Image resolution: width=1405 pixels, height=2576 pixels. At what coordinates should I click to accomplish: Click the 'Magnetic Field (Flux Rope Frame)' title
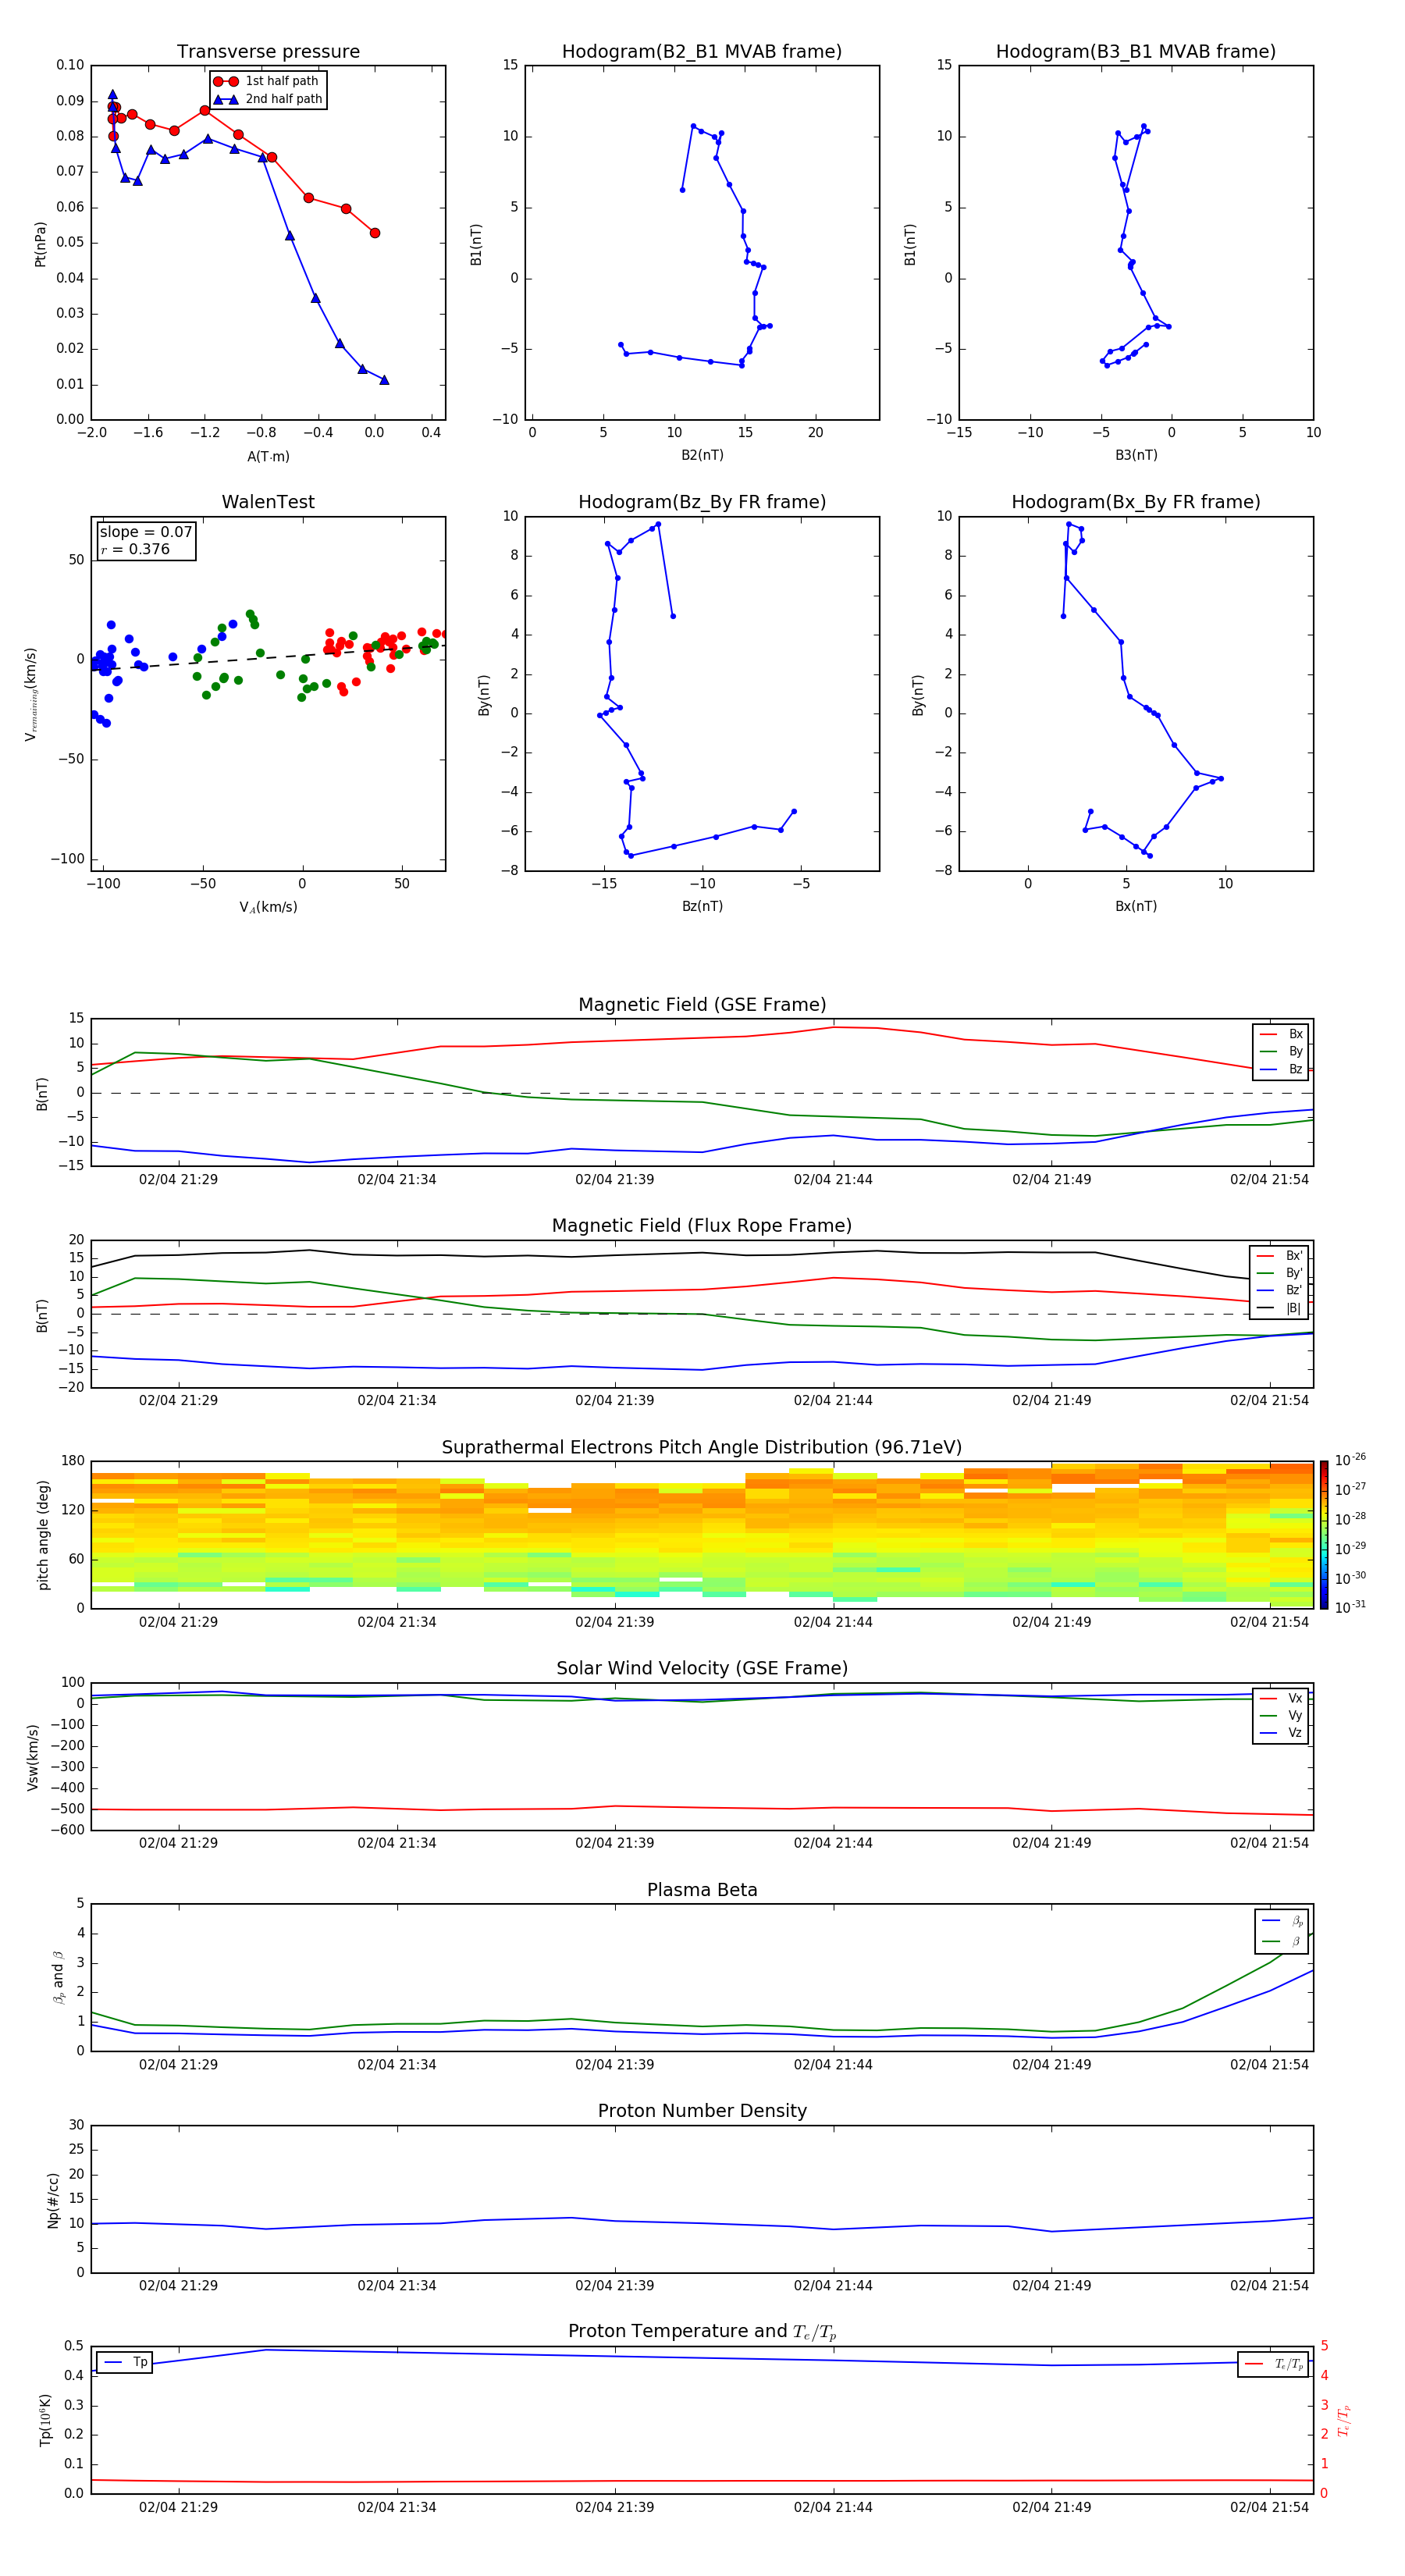(x=702, y=1226)
